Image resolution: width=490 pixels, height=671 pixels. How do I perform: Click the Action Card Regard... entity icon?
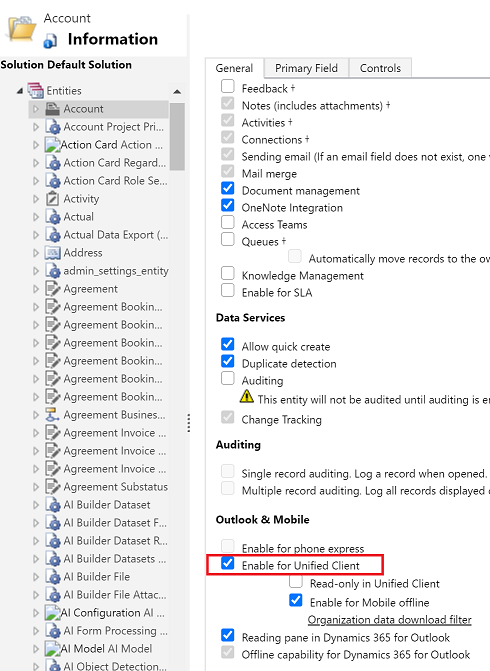point(53,163)
